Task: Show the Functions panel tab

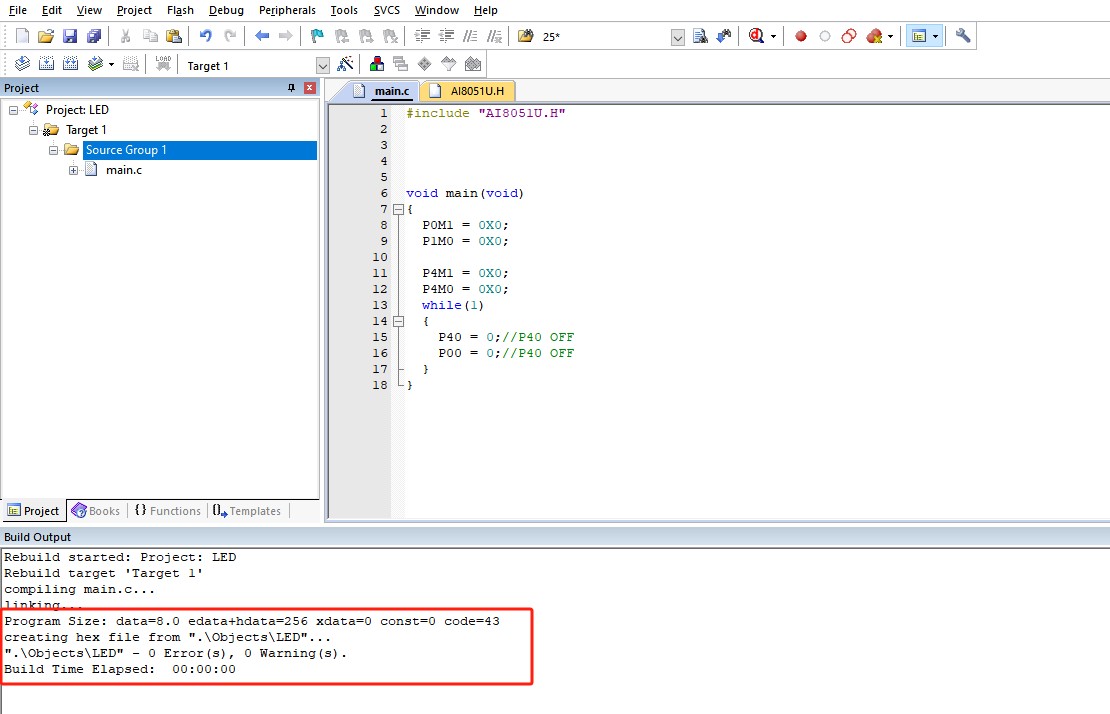Action: 168,511
